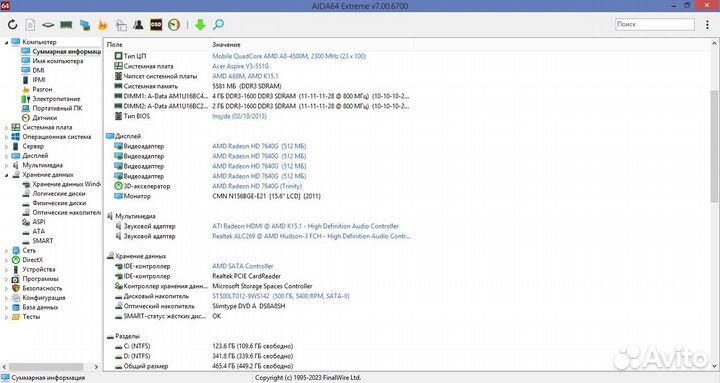Image resolution: width=720 pixels, height=383 pixels.
Task: Expand the Системная плата tree node
Action: click(6, 128)
